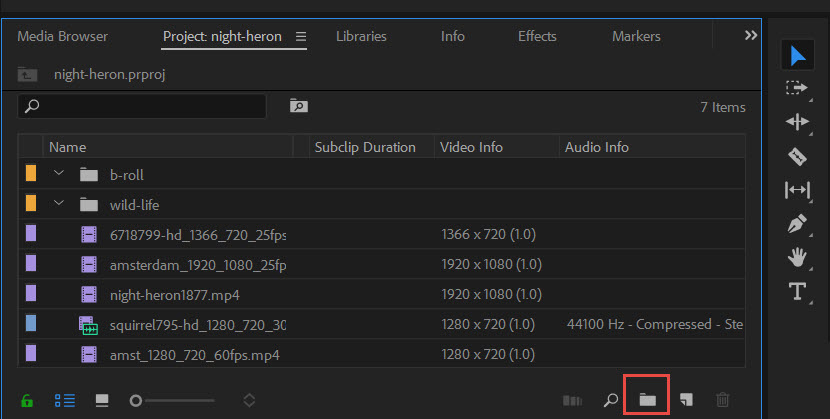Image resolution: width=830 pixels, height=419 pixels.
Task: Switch to Media Browser tab
Action: point(62,37)
